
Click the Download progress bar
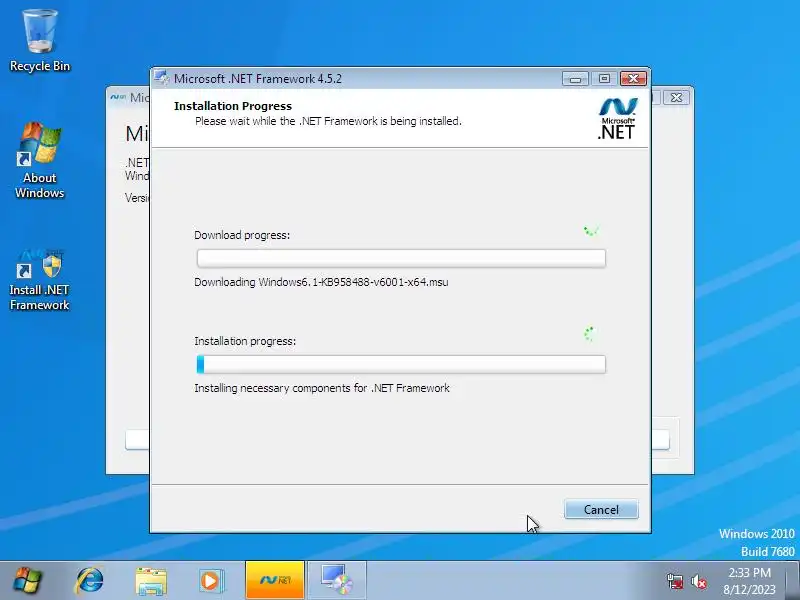click(401, 259)
